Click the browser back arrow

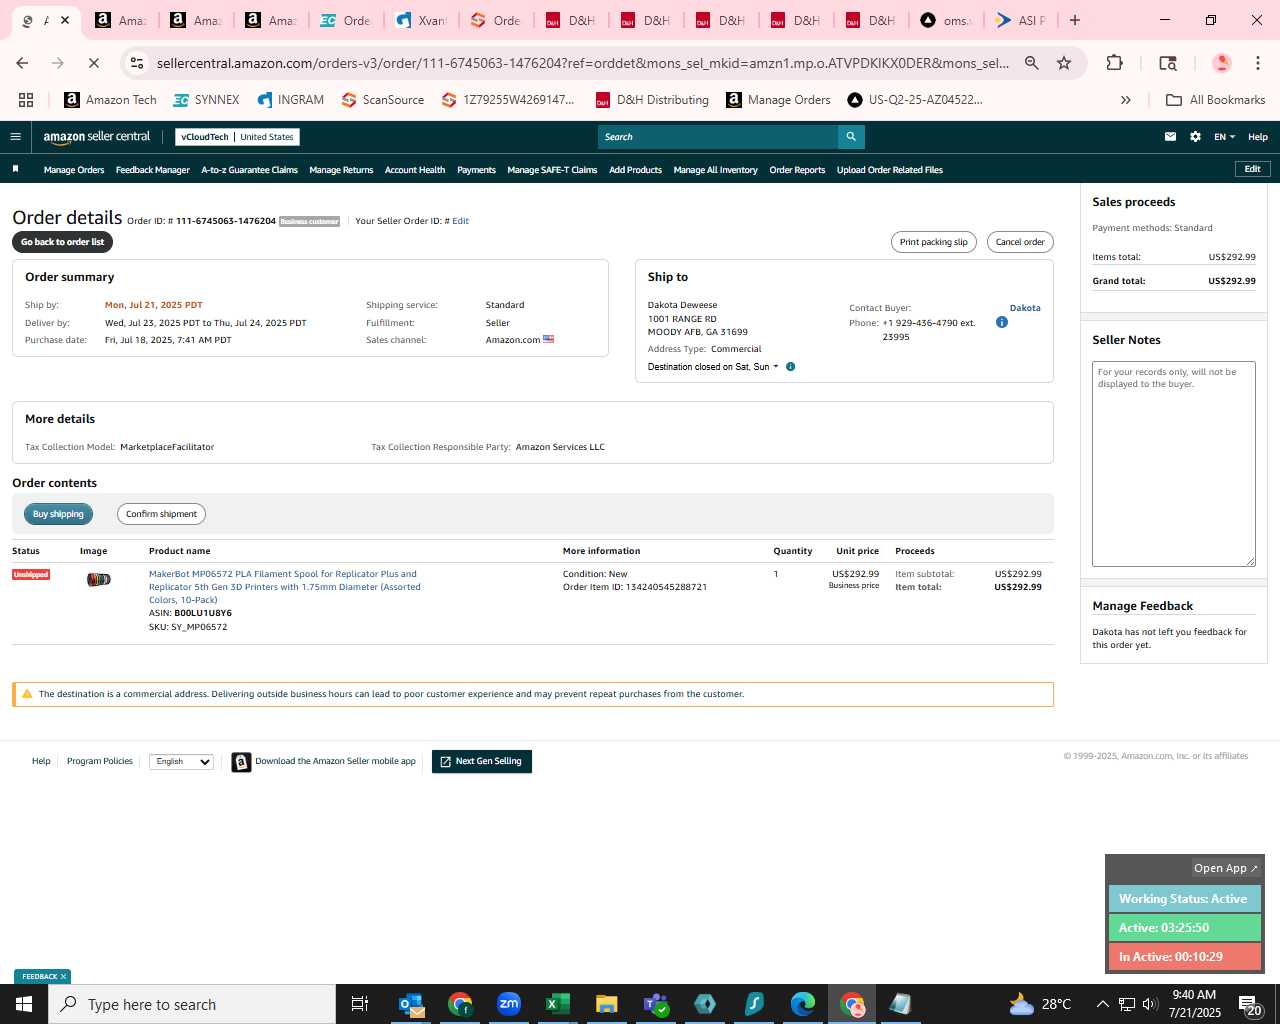pos(22,63)
